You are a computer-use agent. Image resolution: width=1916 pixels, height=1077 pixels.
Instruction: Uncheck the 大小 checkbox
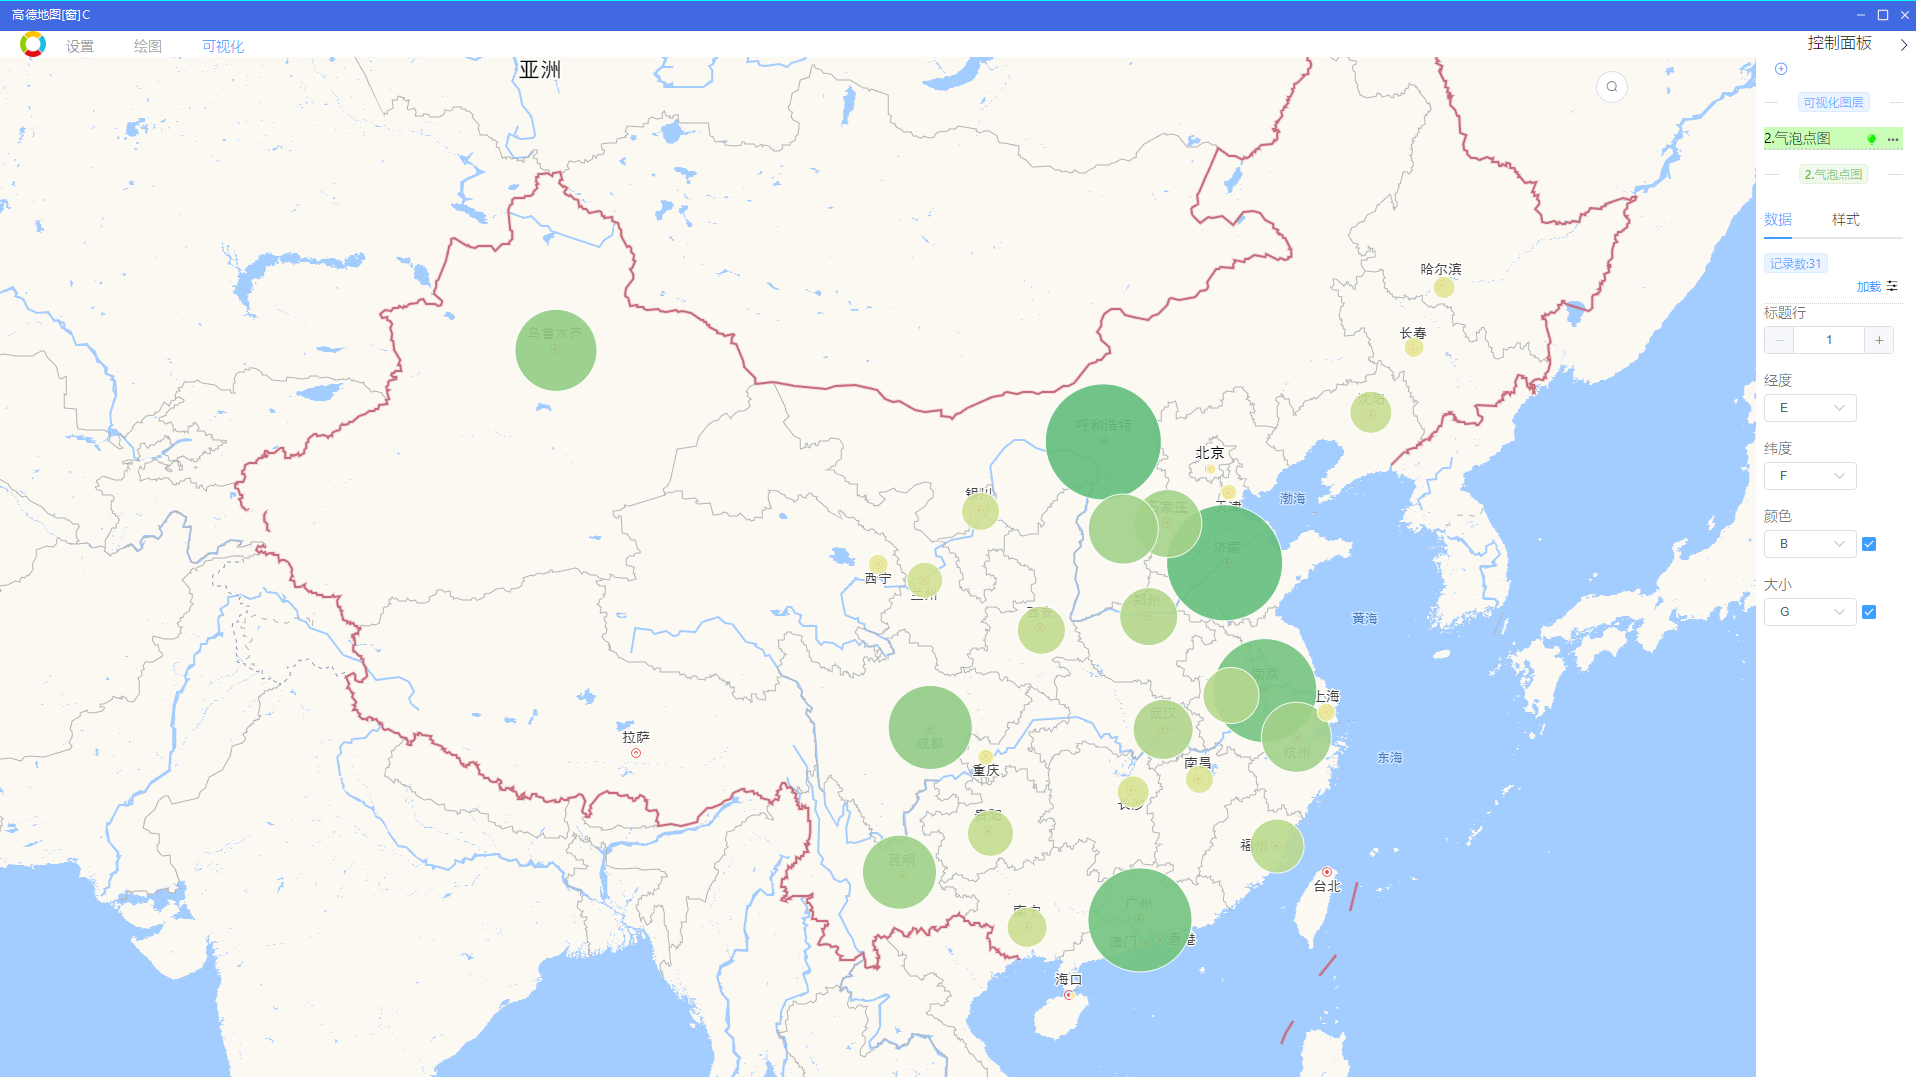tap(1869, 612)
